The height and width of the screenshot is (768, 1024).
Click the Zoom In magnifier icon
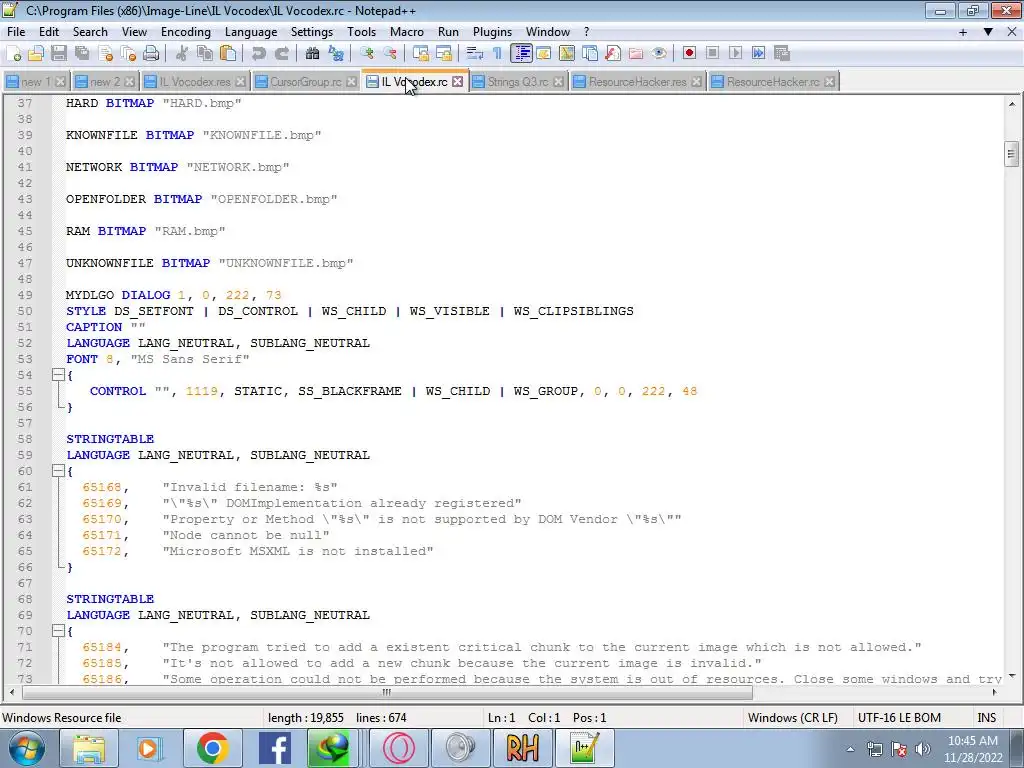coord(367,54)
